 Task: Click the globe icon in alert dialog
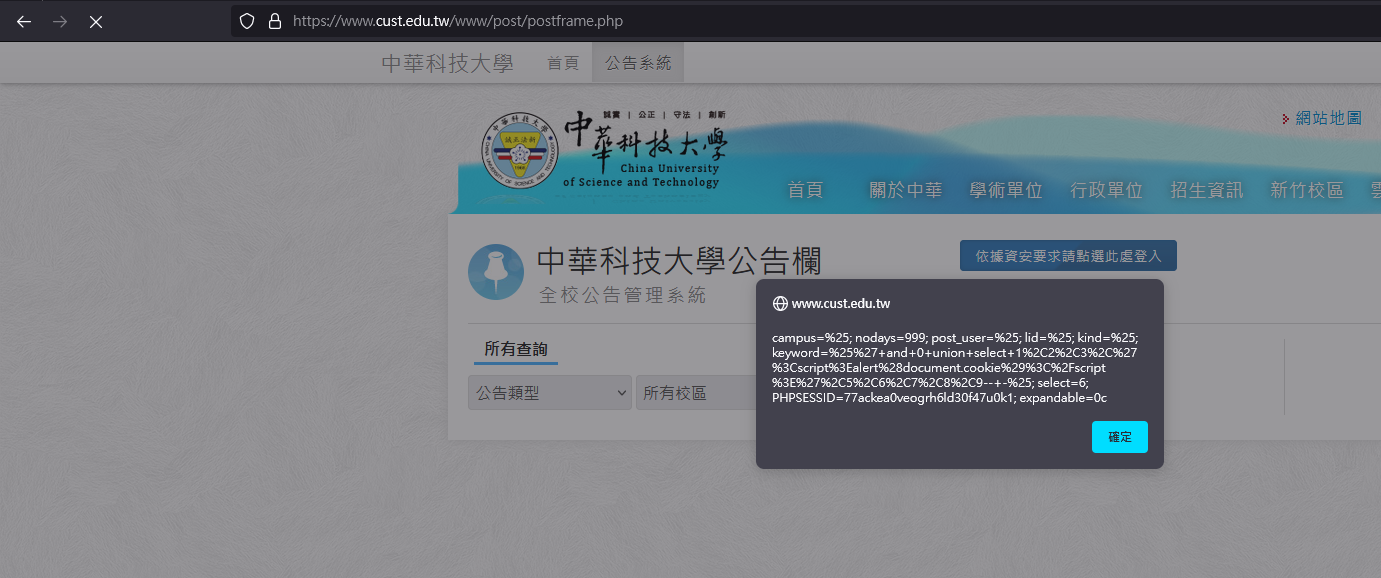click(780, 304)
